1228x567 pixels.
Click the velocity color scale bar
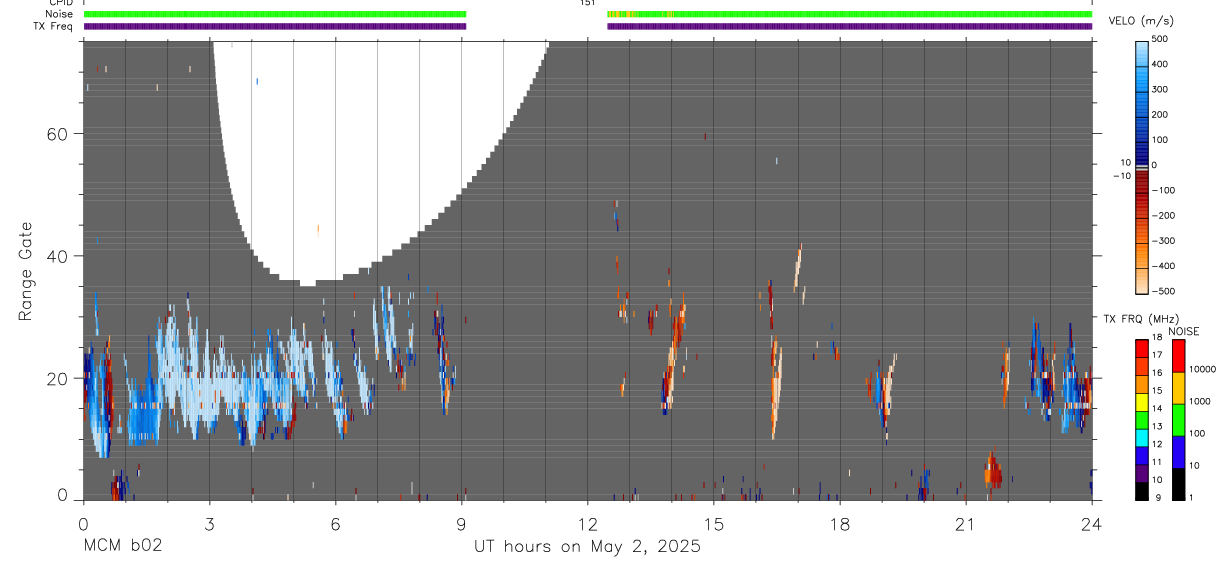click(x=1143, y=166)
